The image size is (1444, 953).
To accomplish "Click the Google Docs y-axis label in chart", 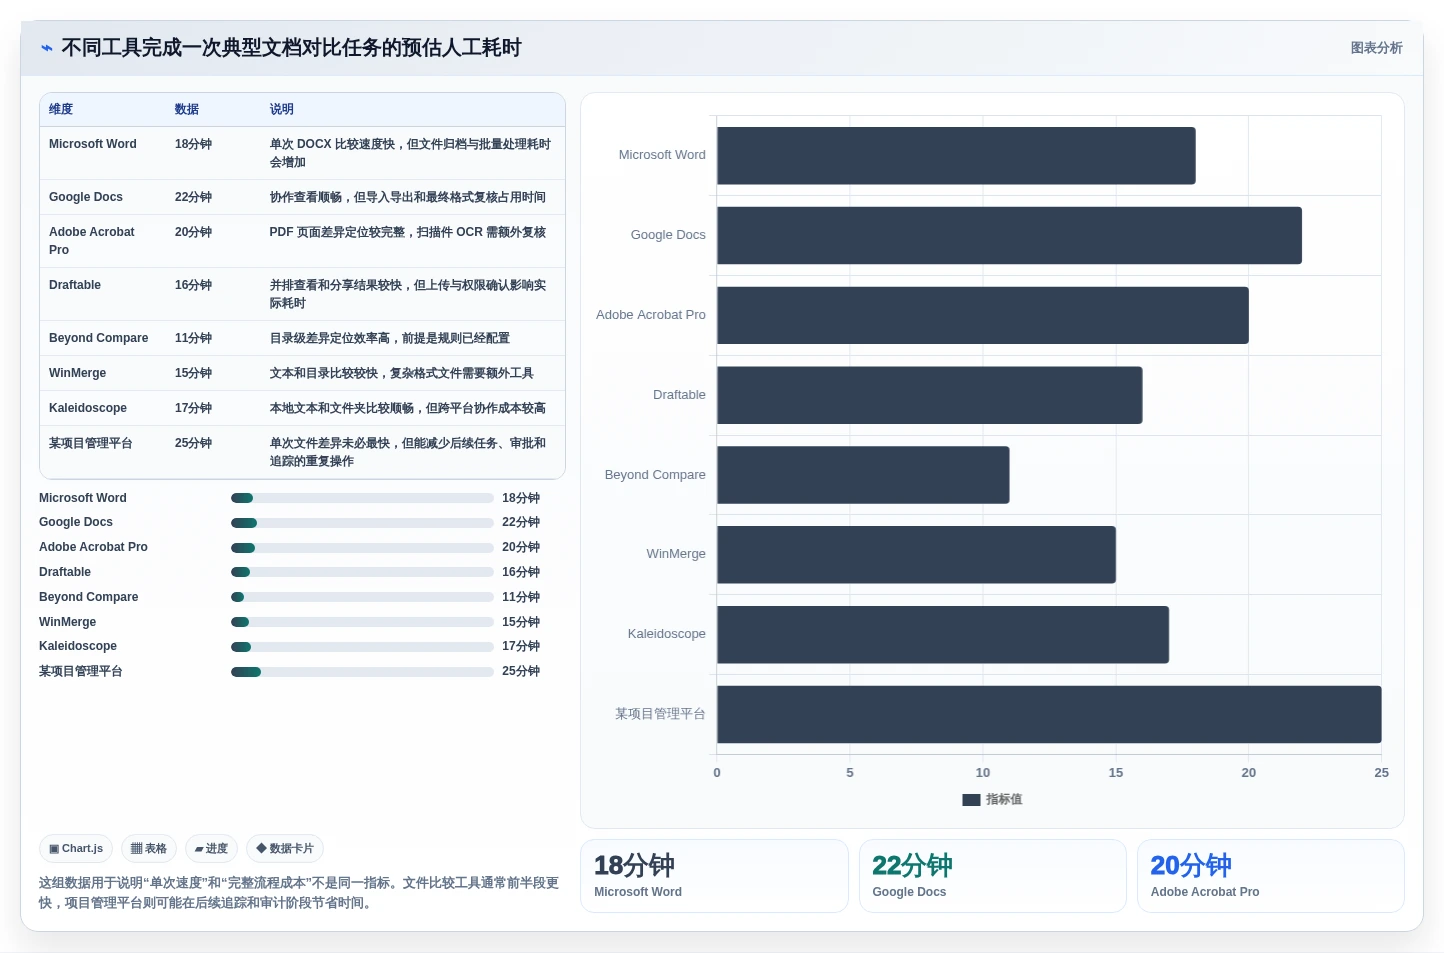I will tap(668, 235).
